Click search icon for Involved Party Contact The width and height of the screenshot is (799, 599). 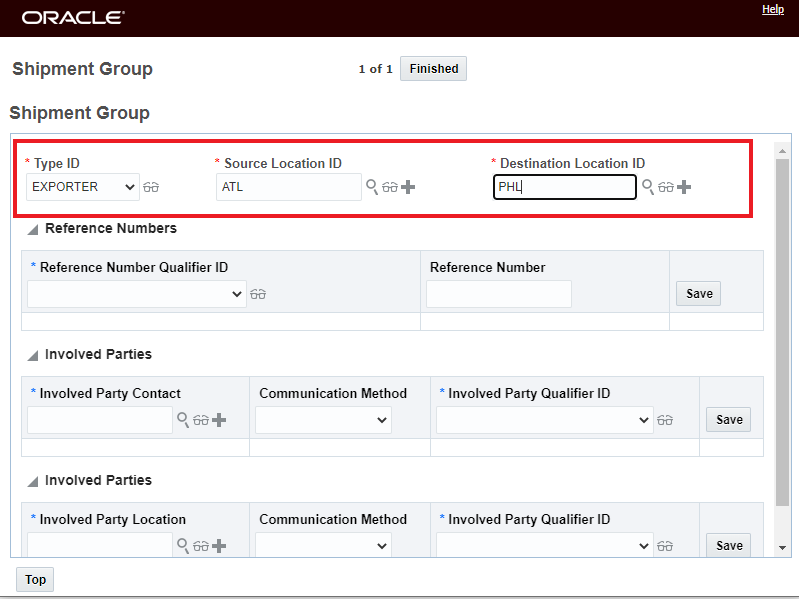pyautogui.click(x=182, y=420)
